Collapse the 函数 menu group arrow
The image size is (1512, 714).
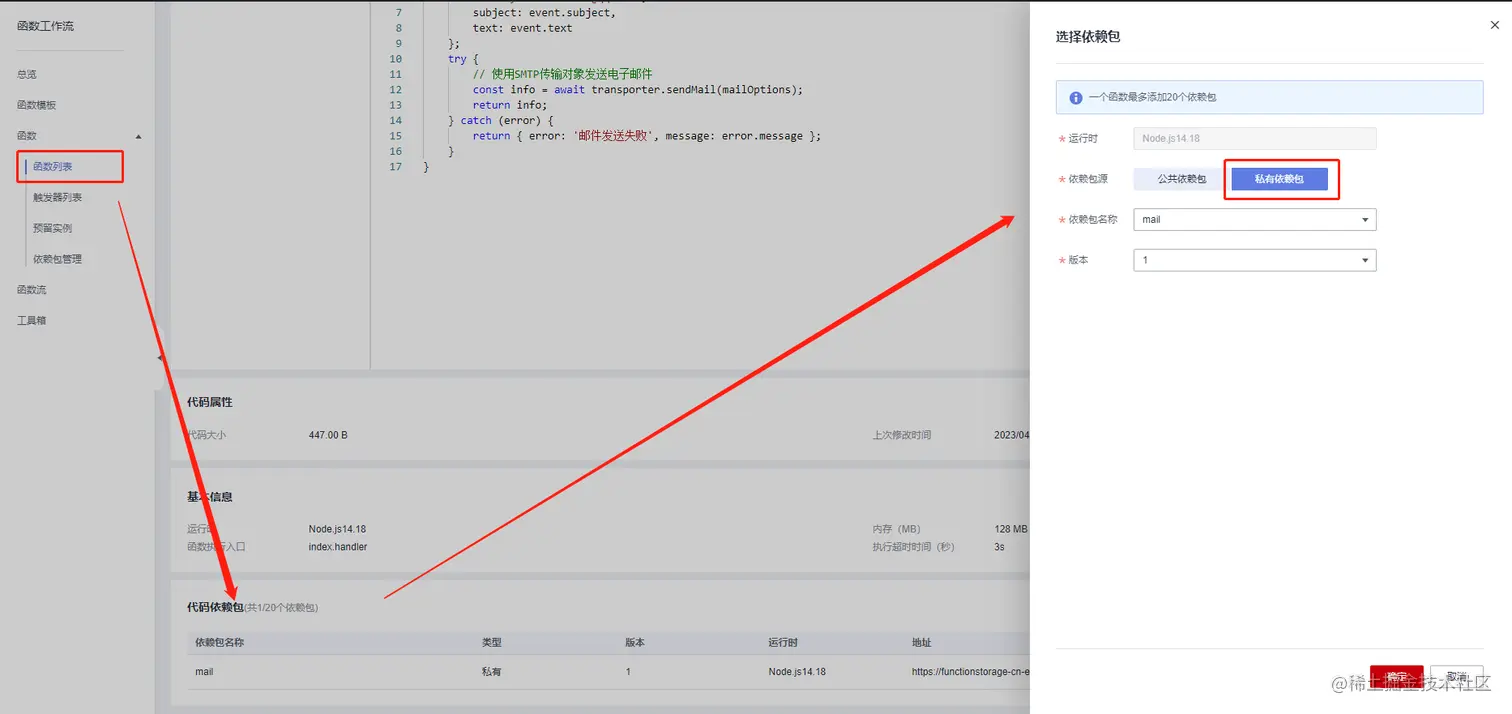click(138, 136)
